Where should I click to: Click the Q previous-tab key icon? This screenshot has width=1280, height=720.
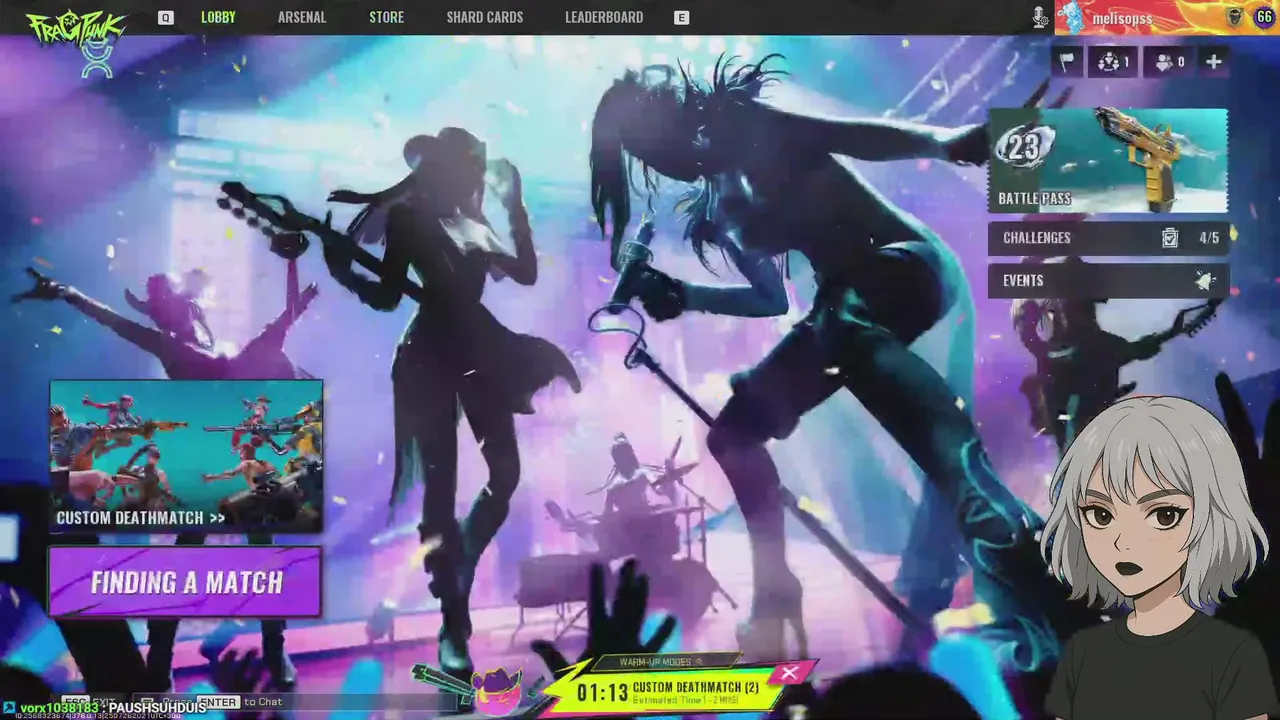tap(166, 18)
